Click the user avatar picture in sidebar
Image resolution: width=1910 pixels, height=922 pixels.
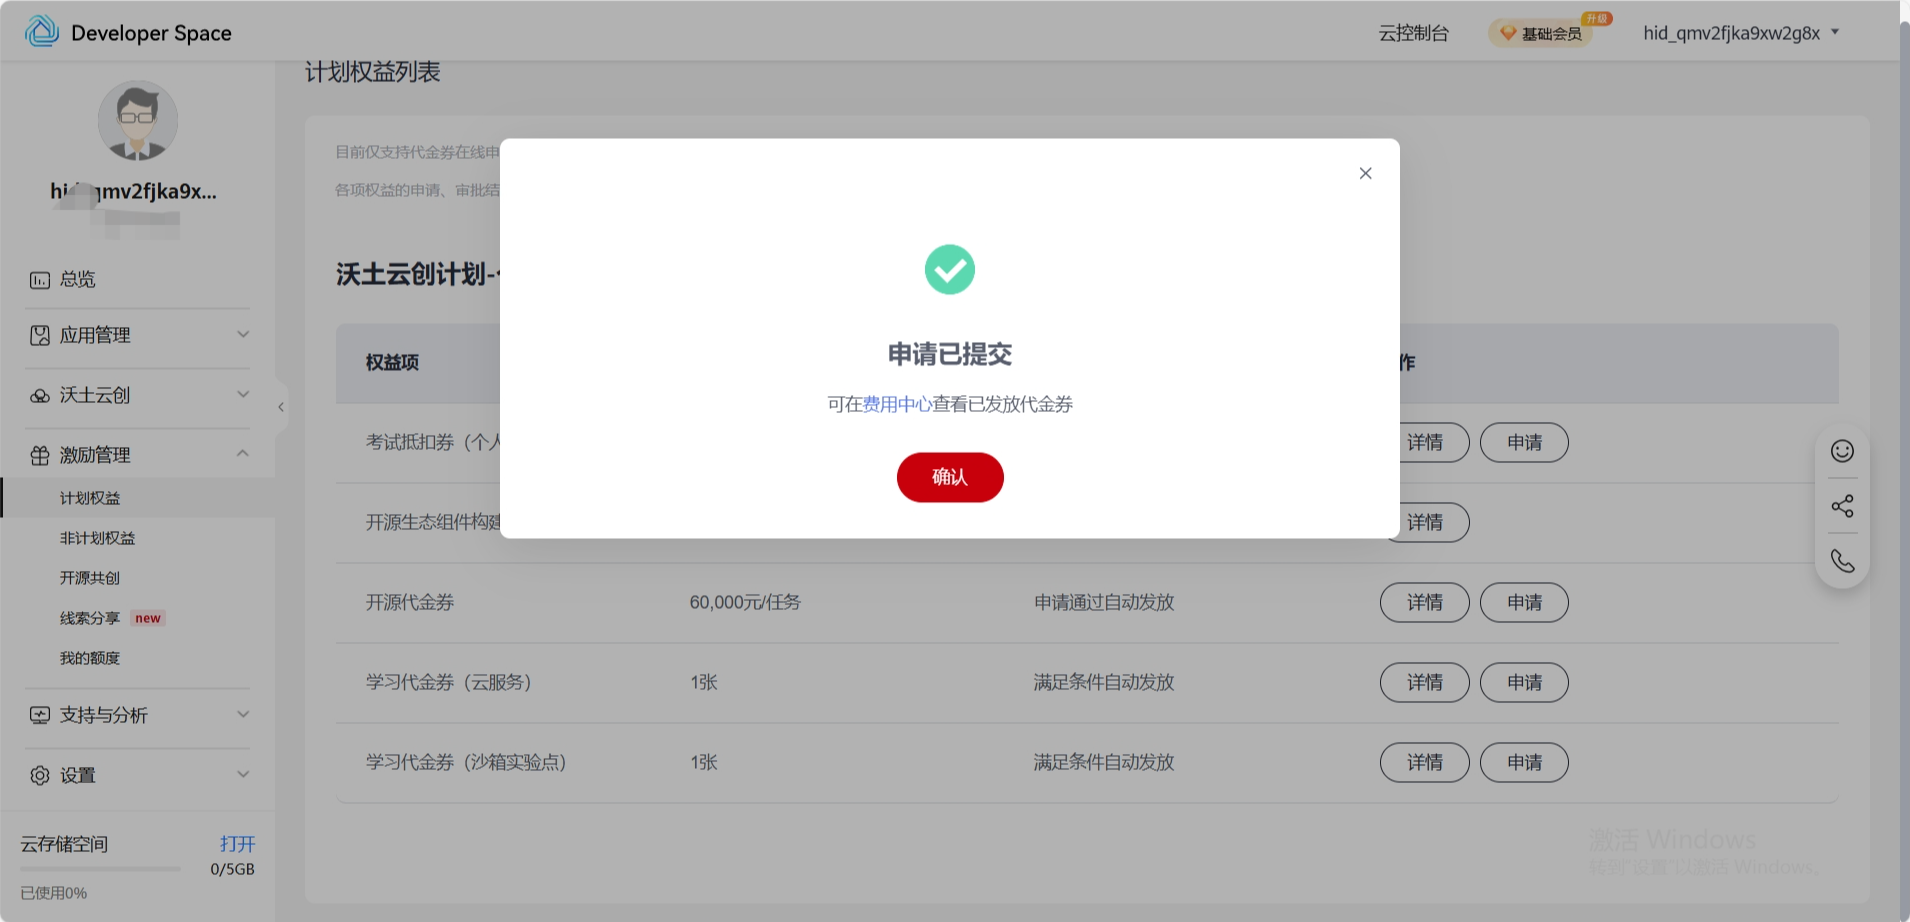click(x=138, y=121)
